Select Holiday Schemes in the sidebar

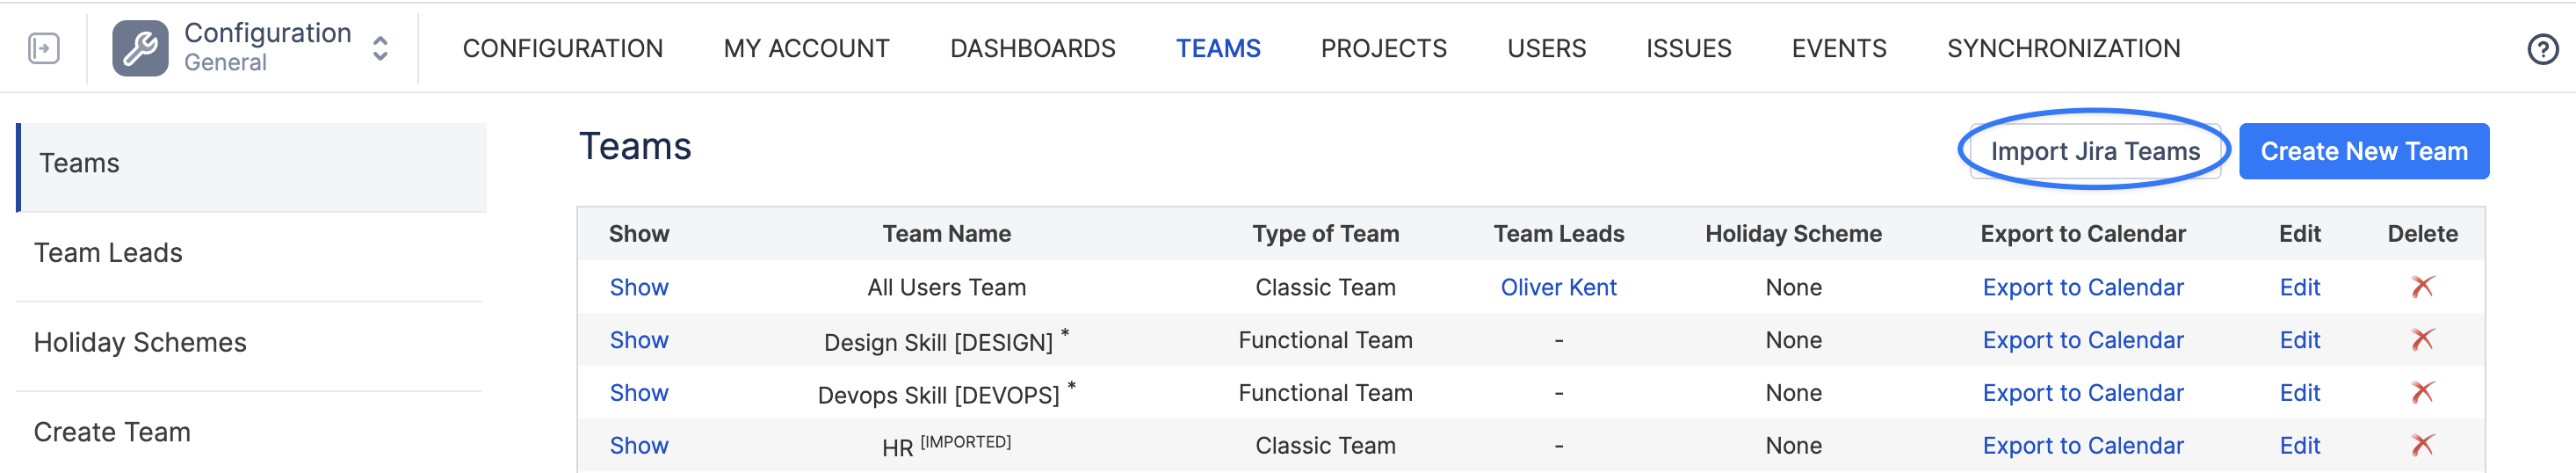click(x=140, y=342)
